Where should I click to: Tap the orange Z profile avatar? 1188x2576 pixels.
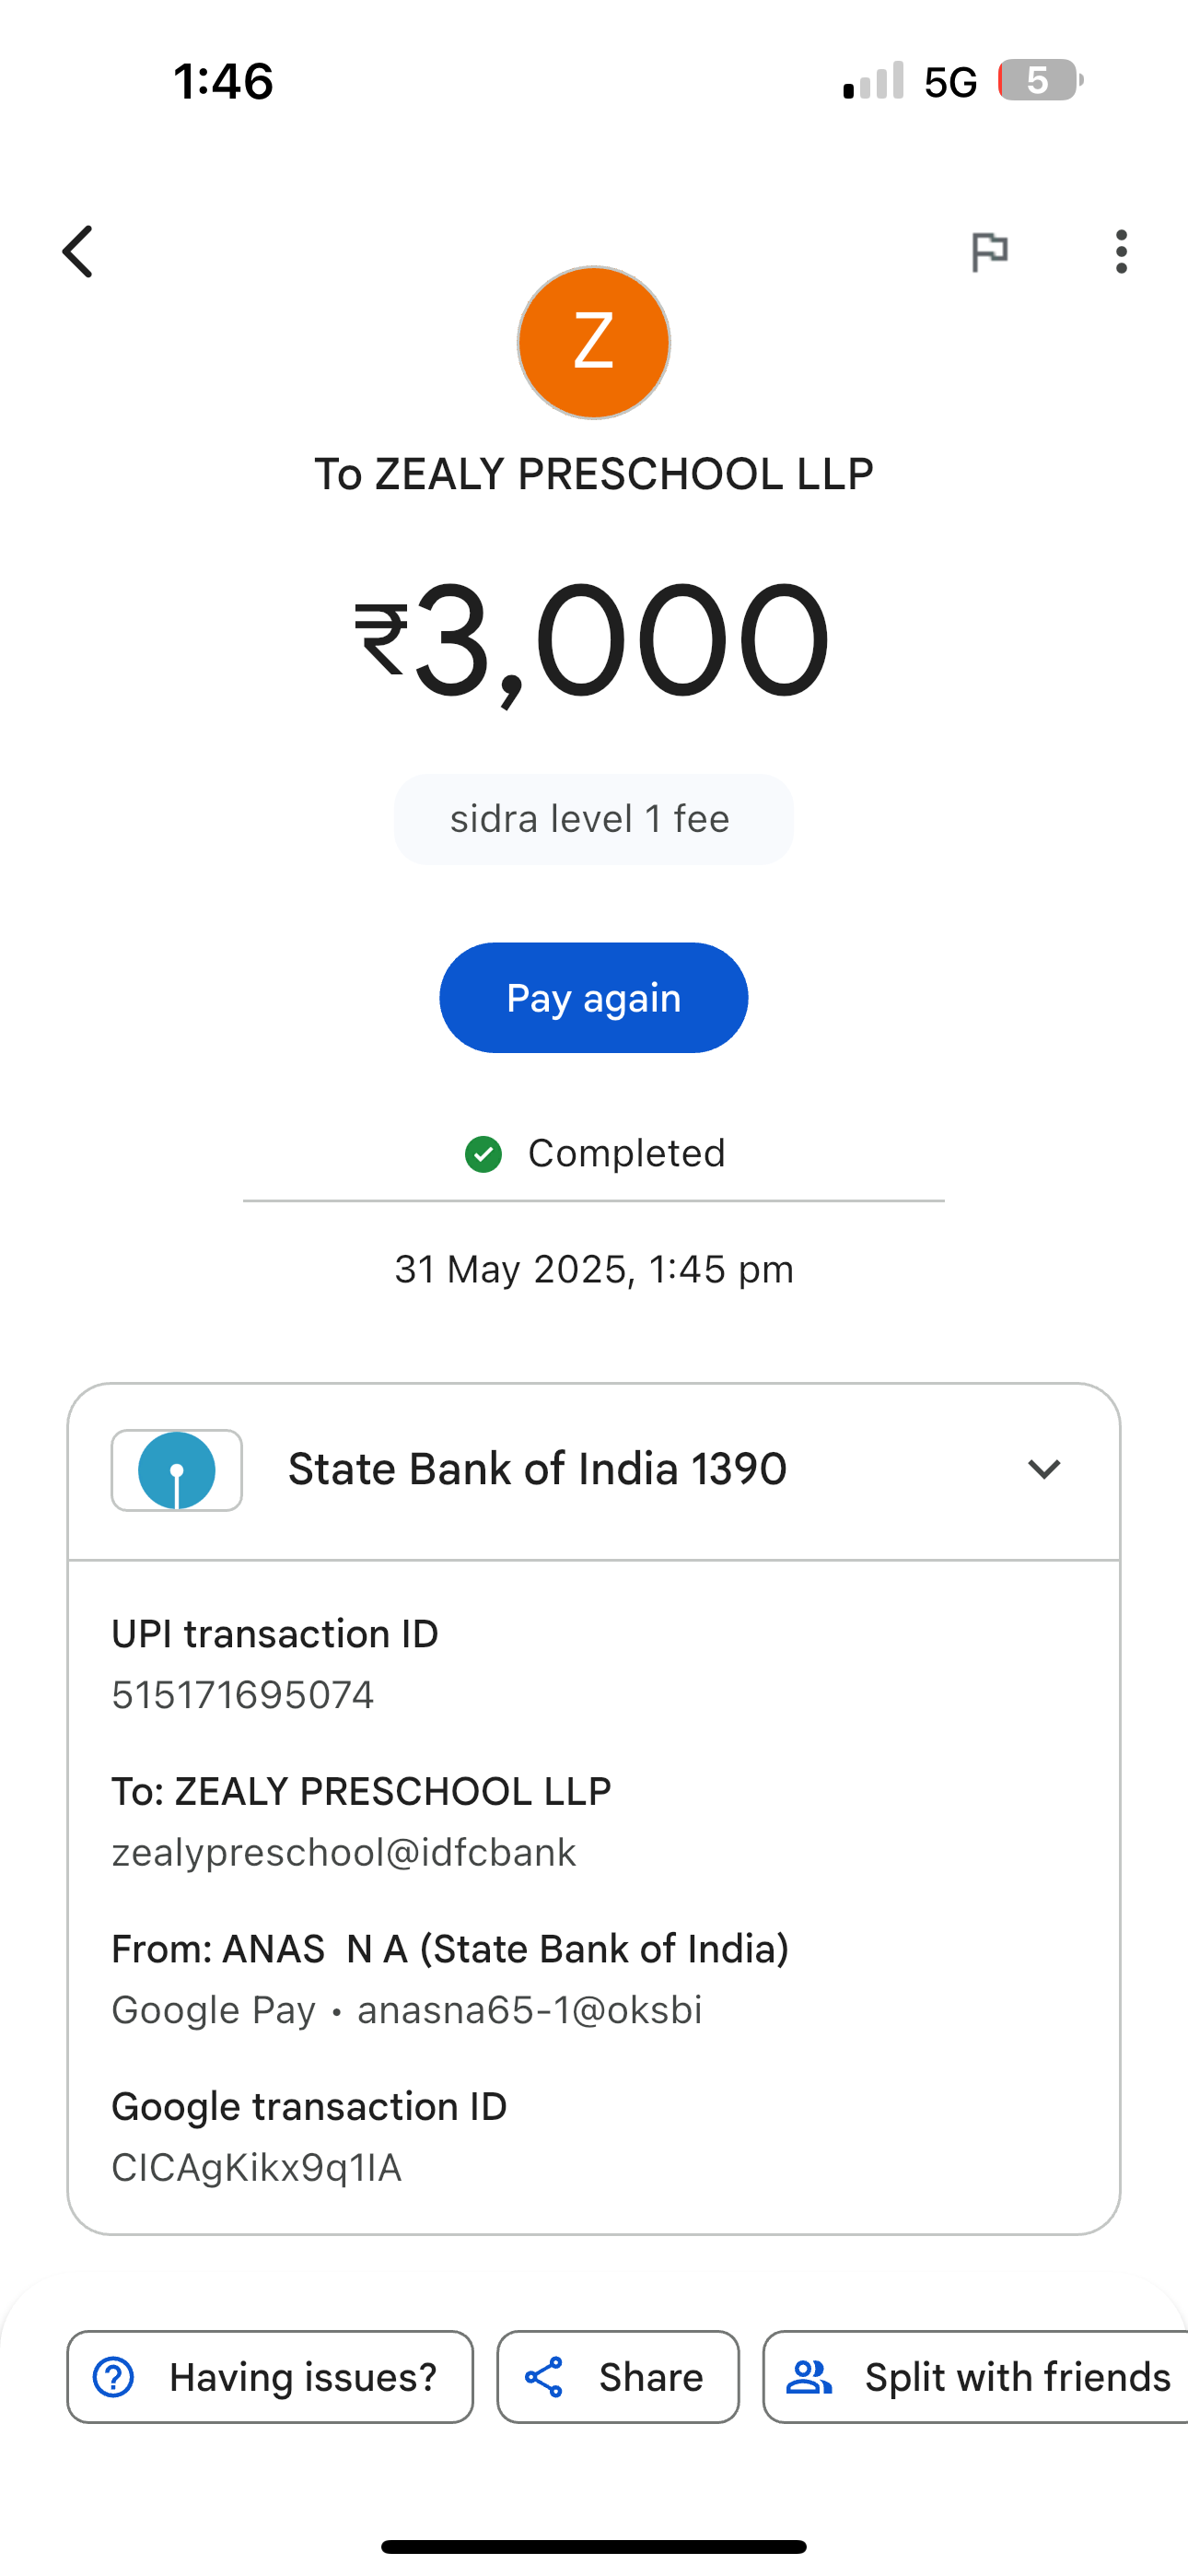(x=593, y=342)
